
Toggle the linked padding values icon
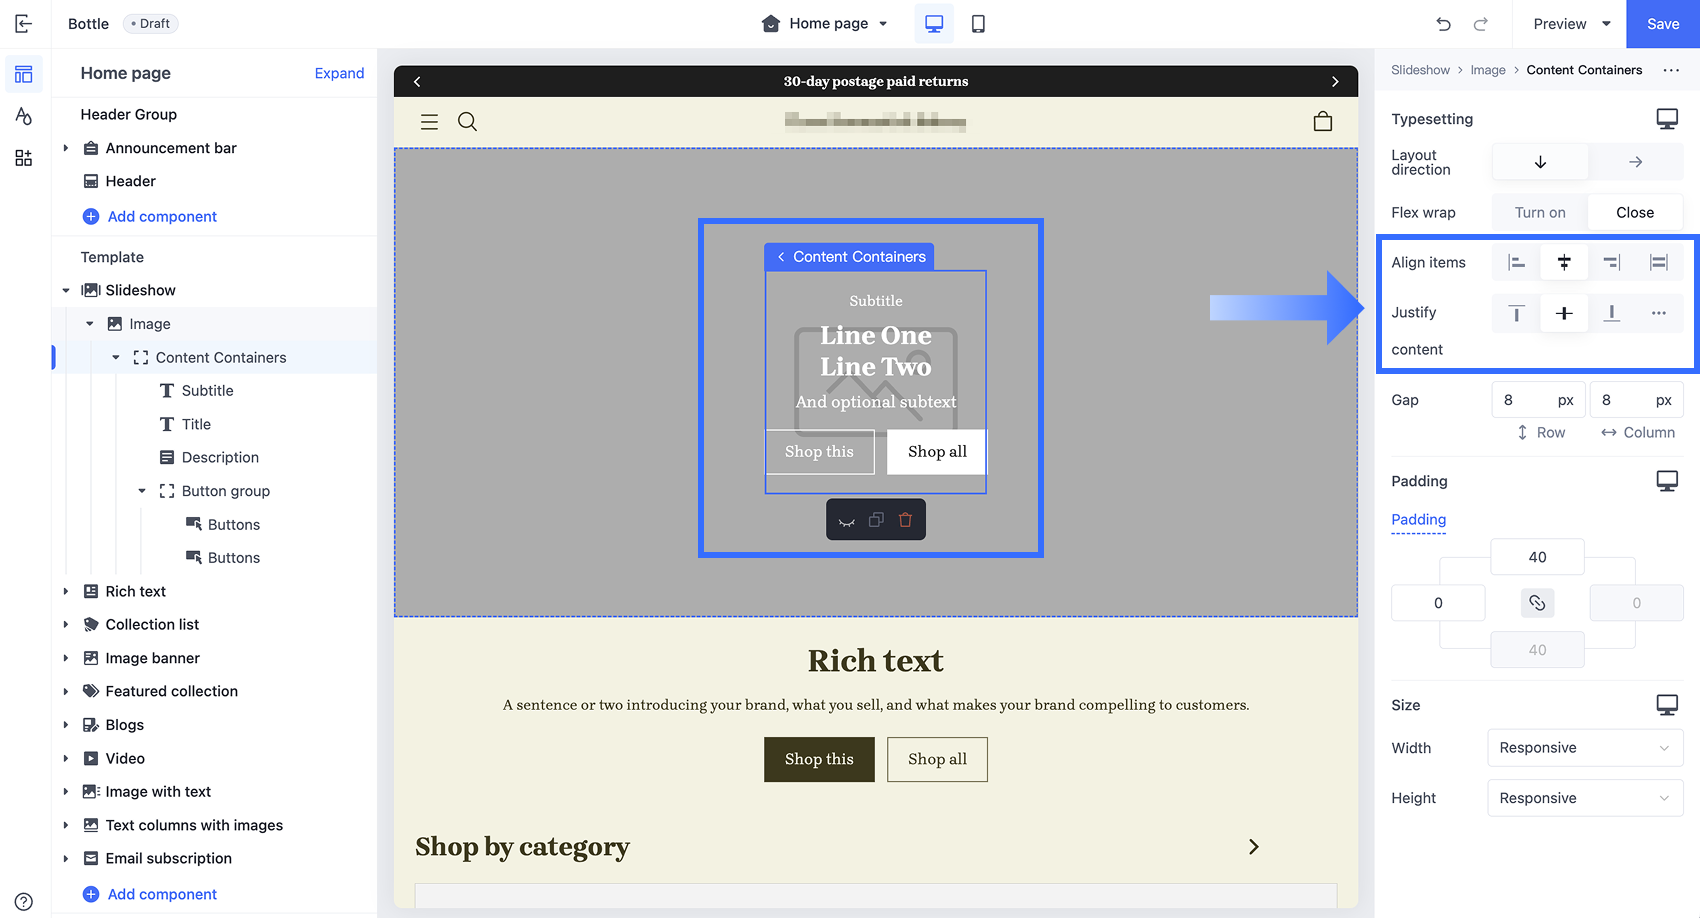point(1537,603)
